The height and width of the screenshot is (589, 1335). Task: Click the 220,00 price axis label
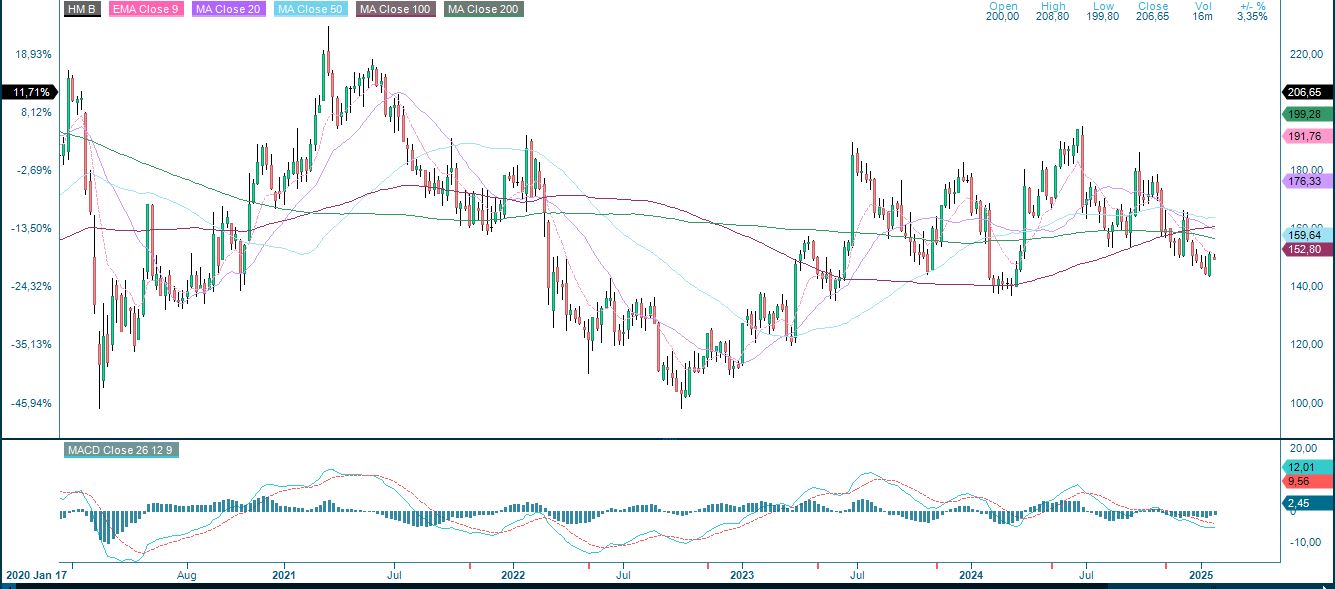point(1305,54)
